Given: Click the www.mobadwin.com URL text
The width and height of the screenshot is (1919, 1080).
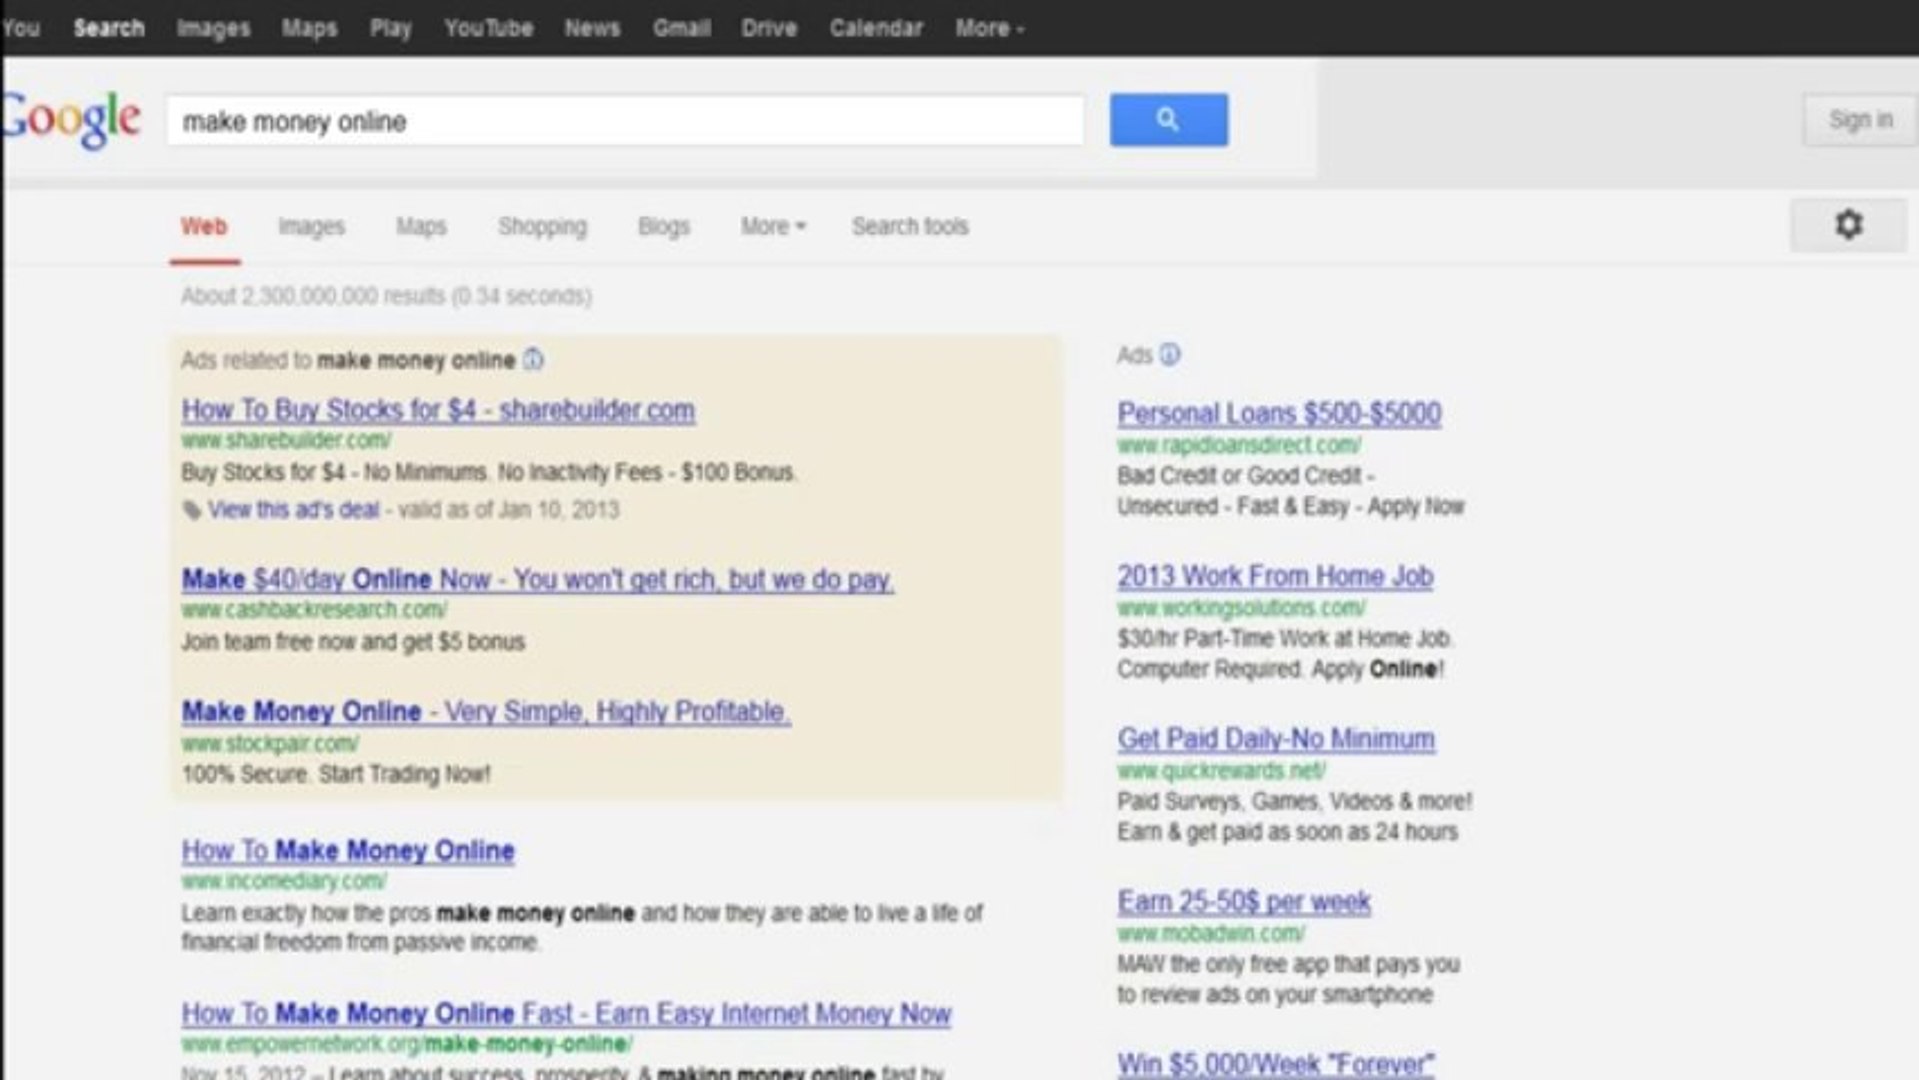Looking at the screenshot, I should (1211, 934).
